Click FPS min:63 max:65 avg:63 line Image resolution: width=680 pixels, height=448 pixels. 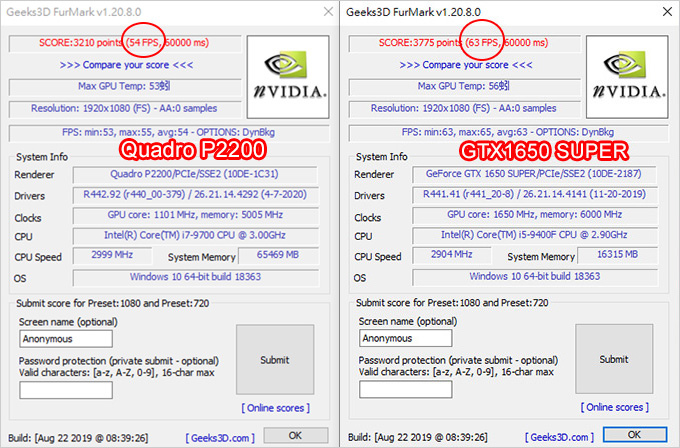point(508,132)
